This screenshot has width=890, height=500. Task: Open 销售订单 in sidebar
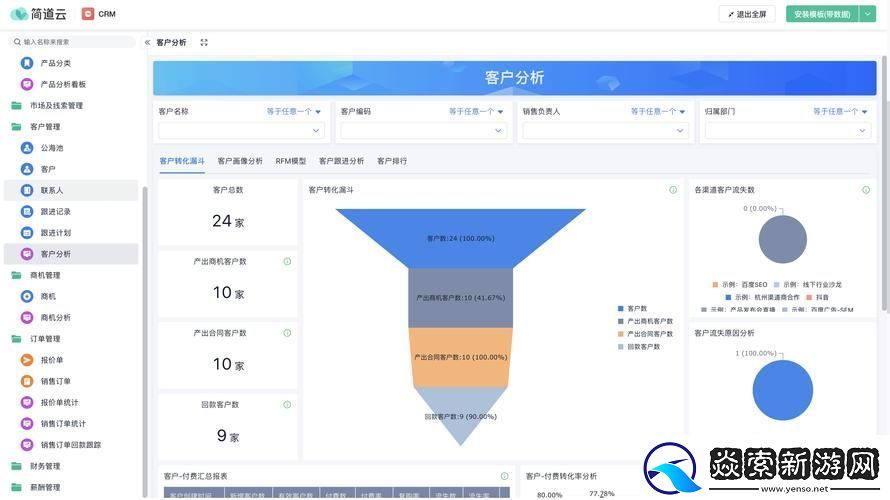[x=56, y=381]
